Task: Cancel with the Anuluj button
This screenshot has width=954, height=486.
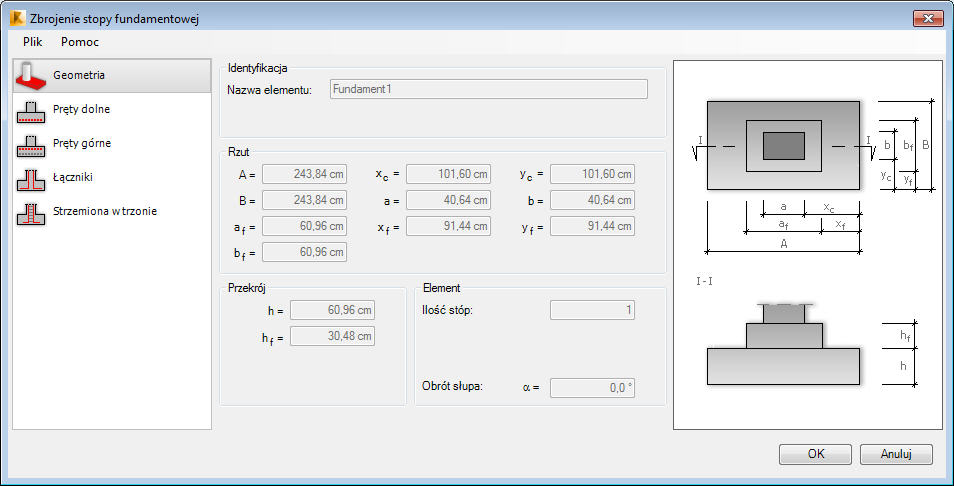Action: tap(896, 454)
